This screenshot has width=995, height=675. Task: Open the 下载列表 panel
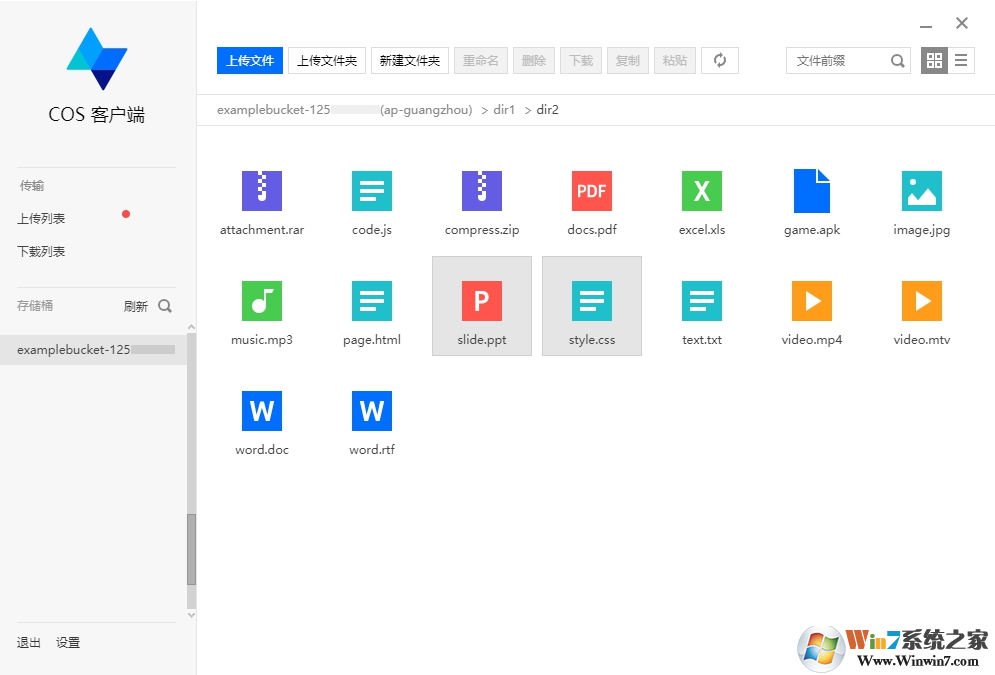point(41,251)
